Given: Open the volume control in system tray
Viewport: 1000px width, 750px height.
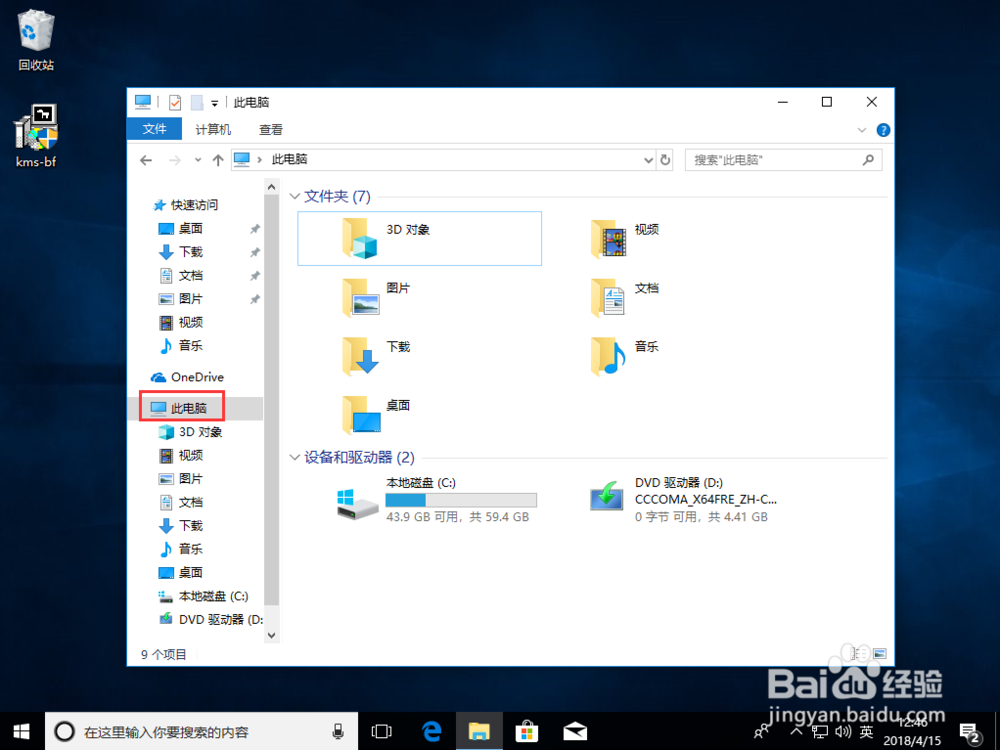Looking at the screenshot, I should tap(843, 732).
